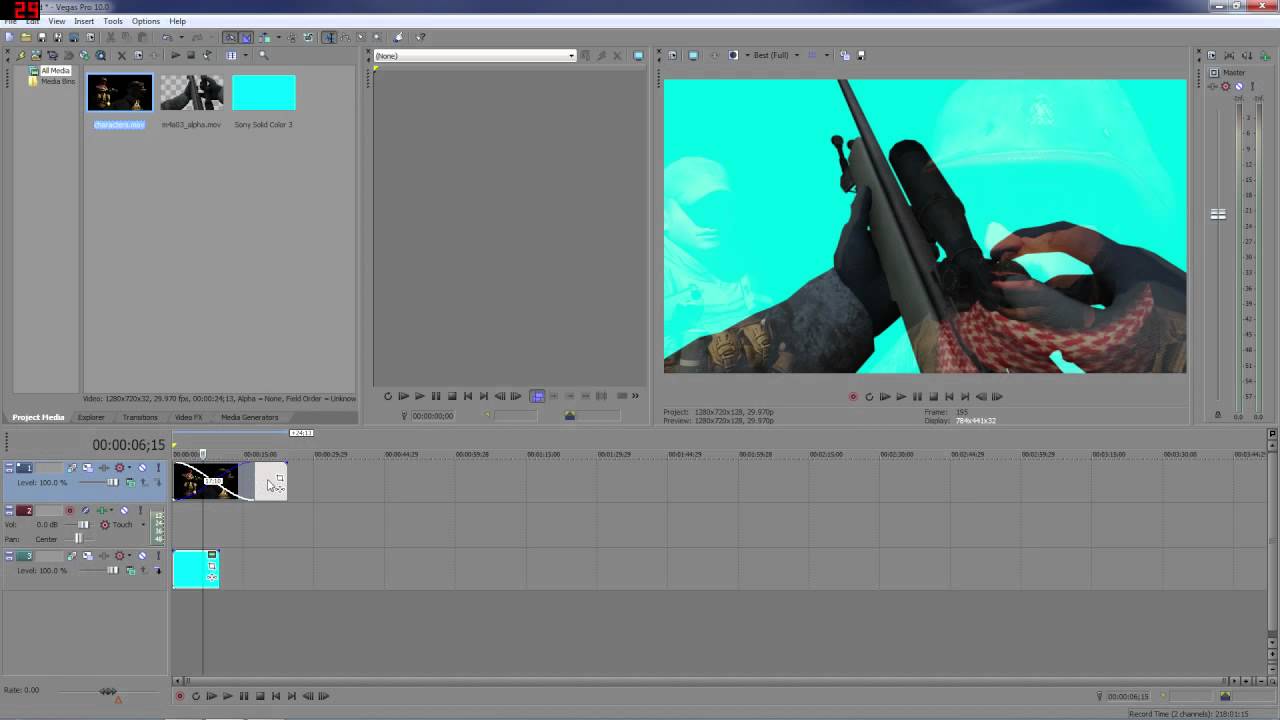1280x720 pixels.
Task: Adjust the Master volume fader
Action: [x=1218, y=214]
